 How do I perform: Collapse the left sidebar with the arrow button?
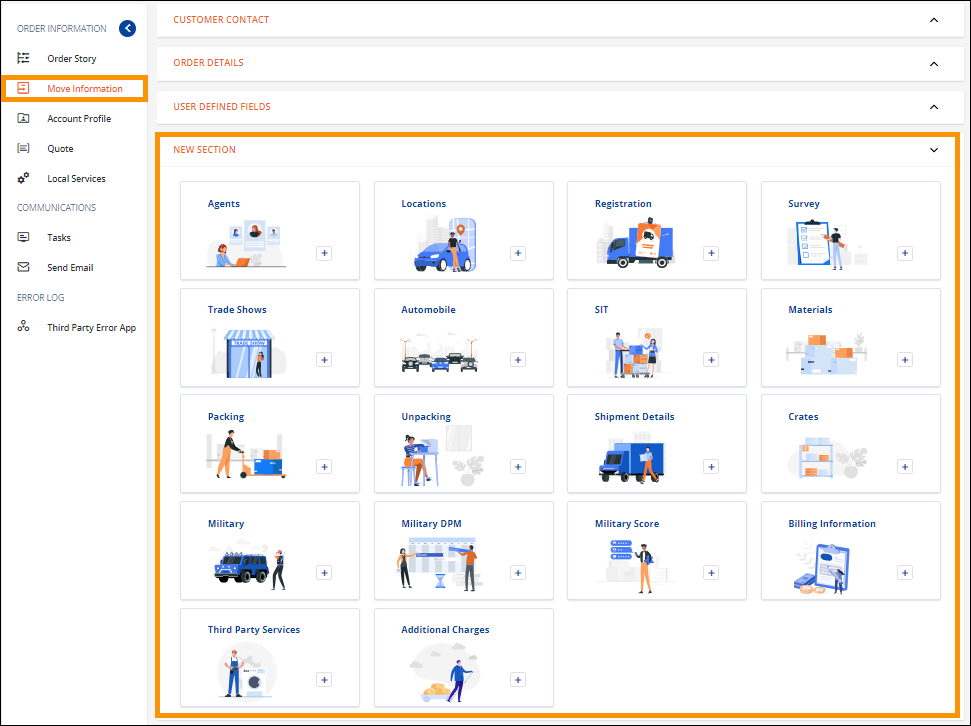127,28
